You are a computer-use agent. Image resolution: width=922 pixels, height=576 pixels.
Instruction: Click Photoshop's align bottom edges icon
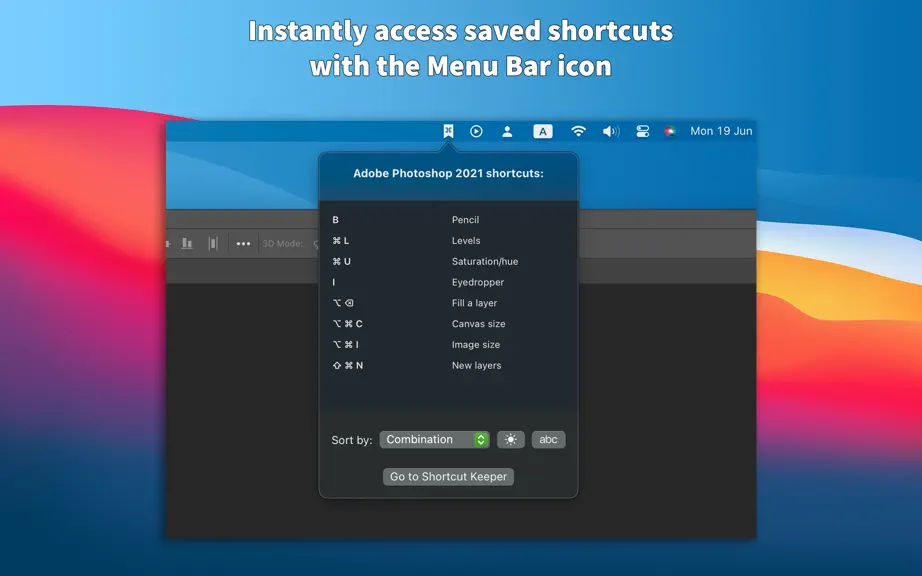point(187,243)
